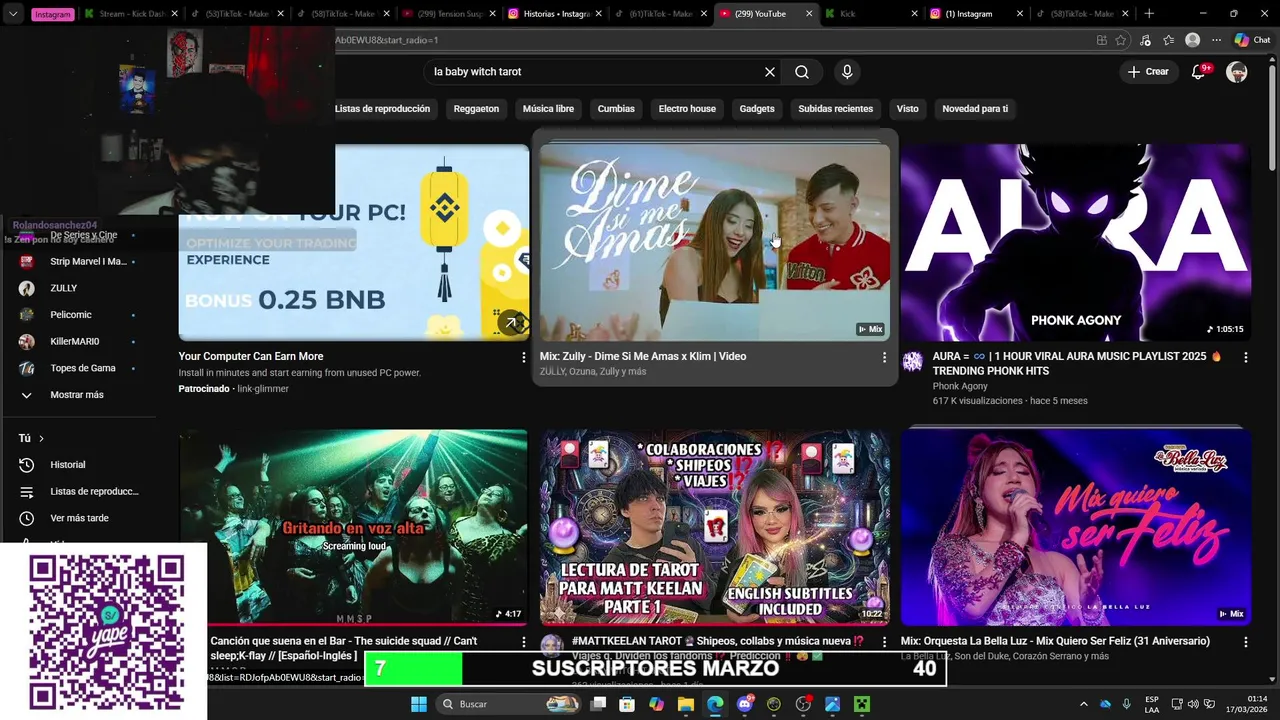Click the taskbar Buscar search box

tap(509, 704)
